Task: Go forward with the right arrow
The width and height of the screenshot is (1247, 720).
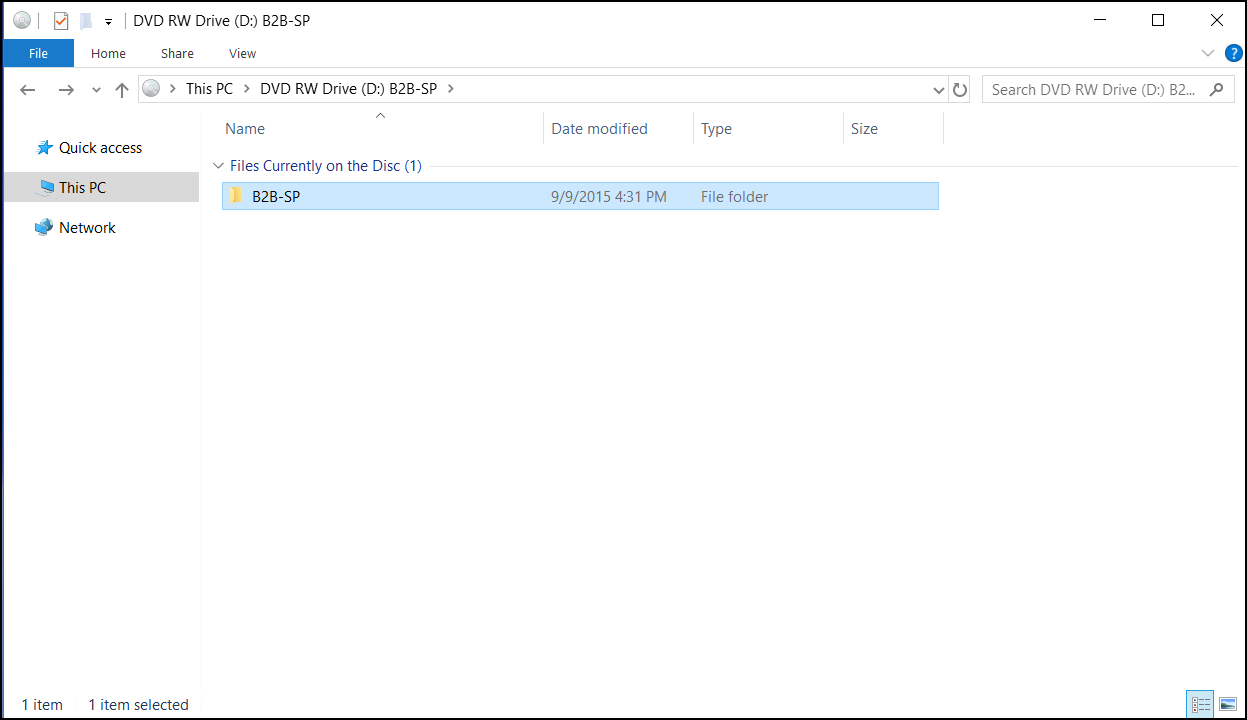Action: [66, 90]
